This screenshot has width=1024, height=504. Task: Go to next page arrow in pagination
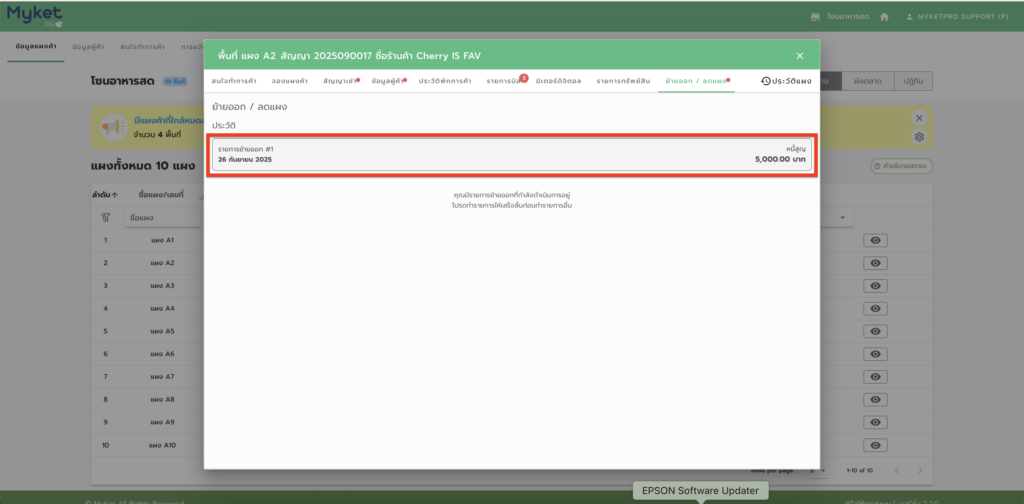point(920,470)
